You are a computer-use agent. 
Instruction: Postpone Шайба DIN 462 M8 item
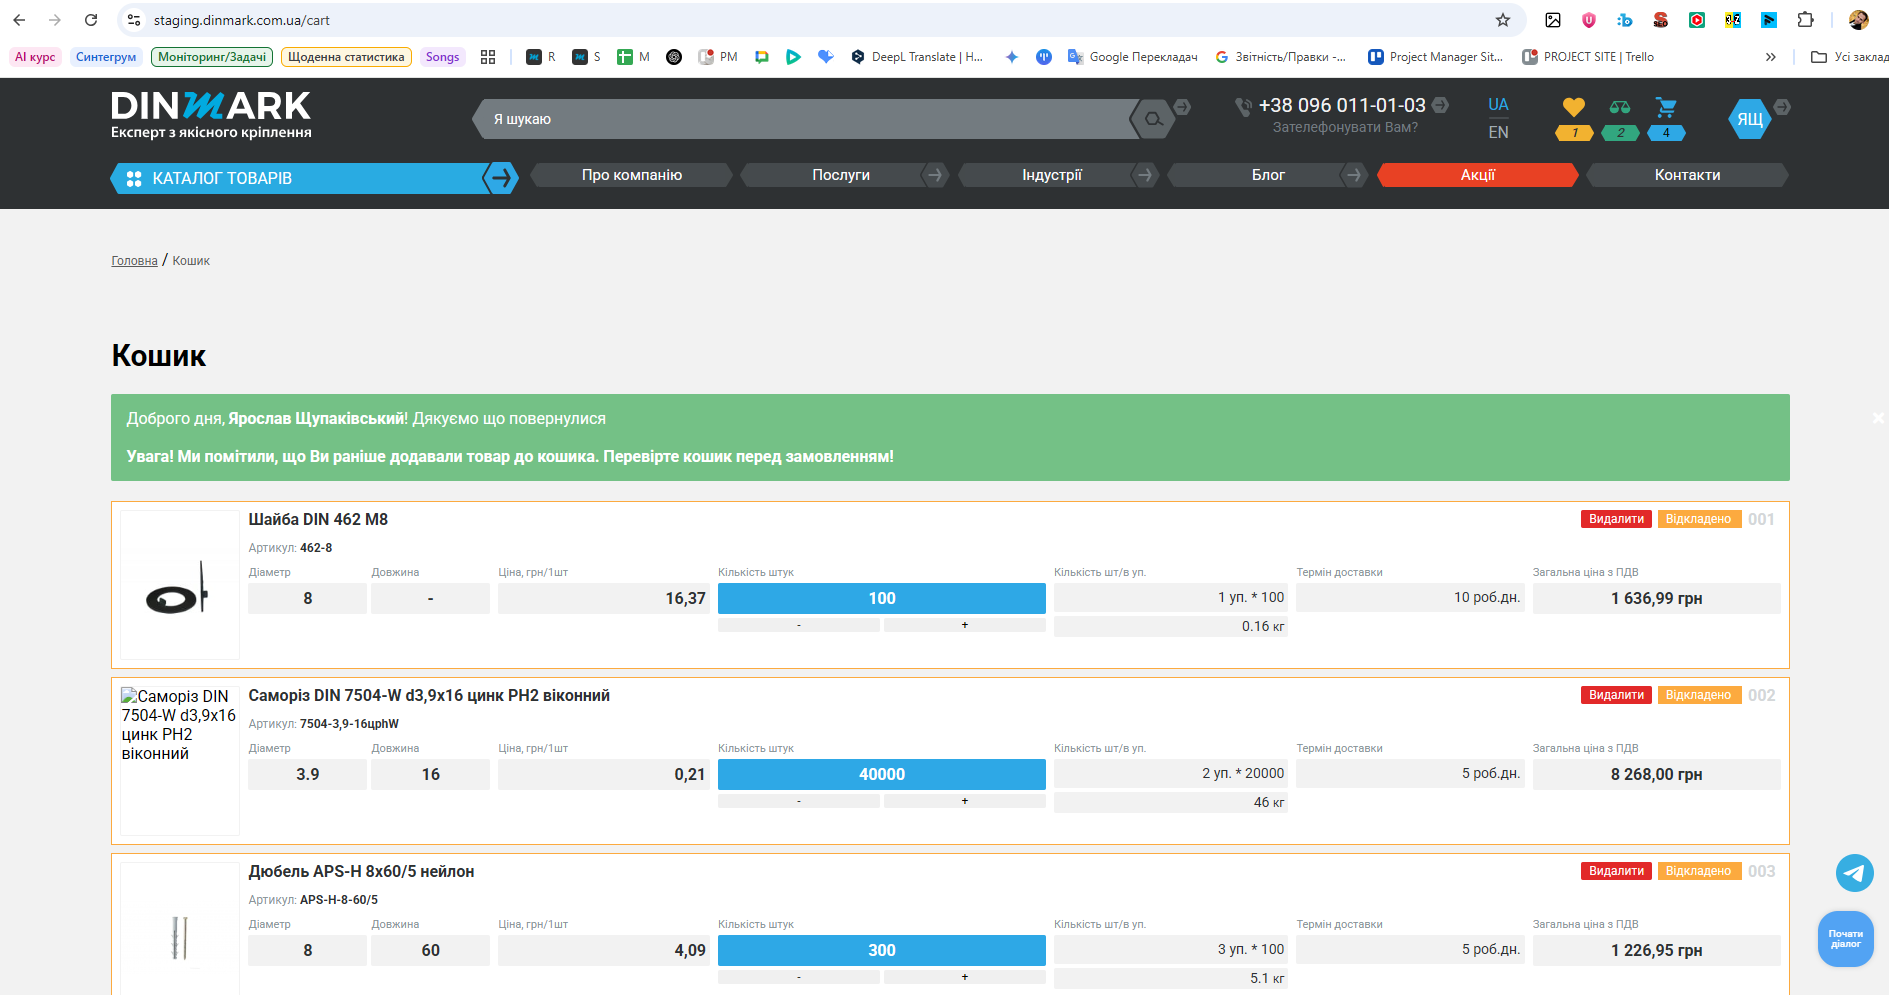[1698, 519]
